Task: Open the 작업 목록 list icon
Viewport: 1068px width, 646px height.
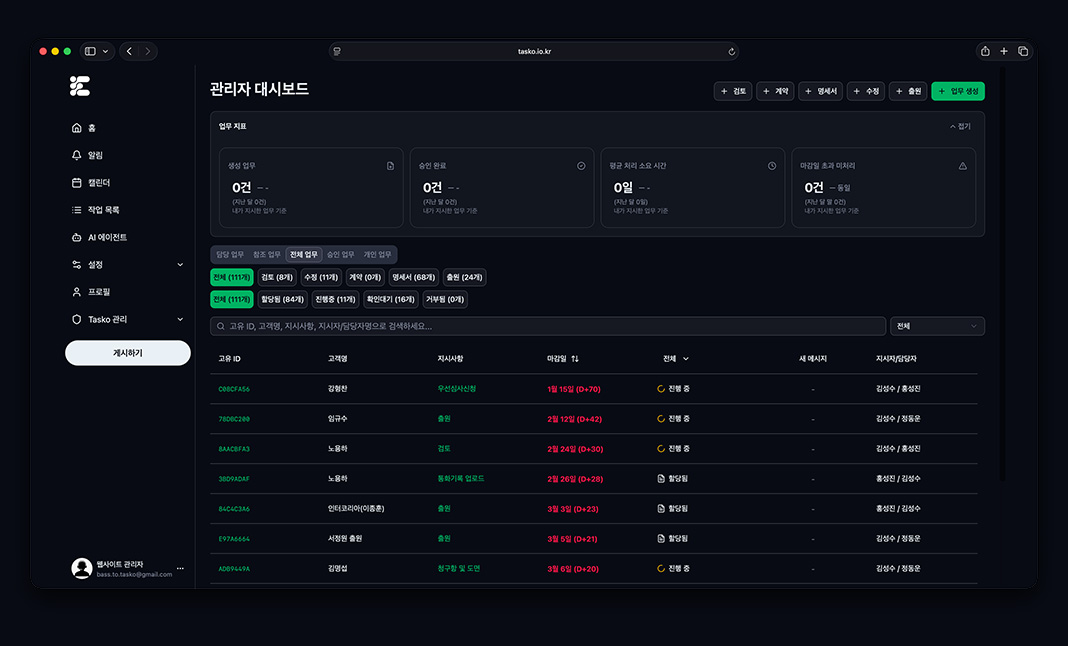Action: click(x=76, y=210)
